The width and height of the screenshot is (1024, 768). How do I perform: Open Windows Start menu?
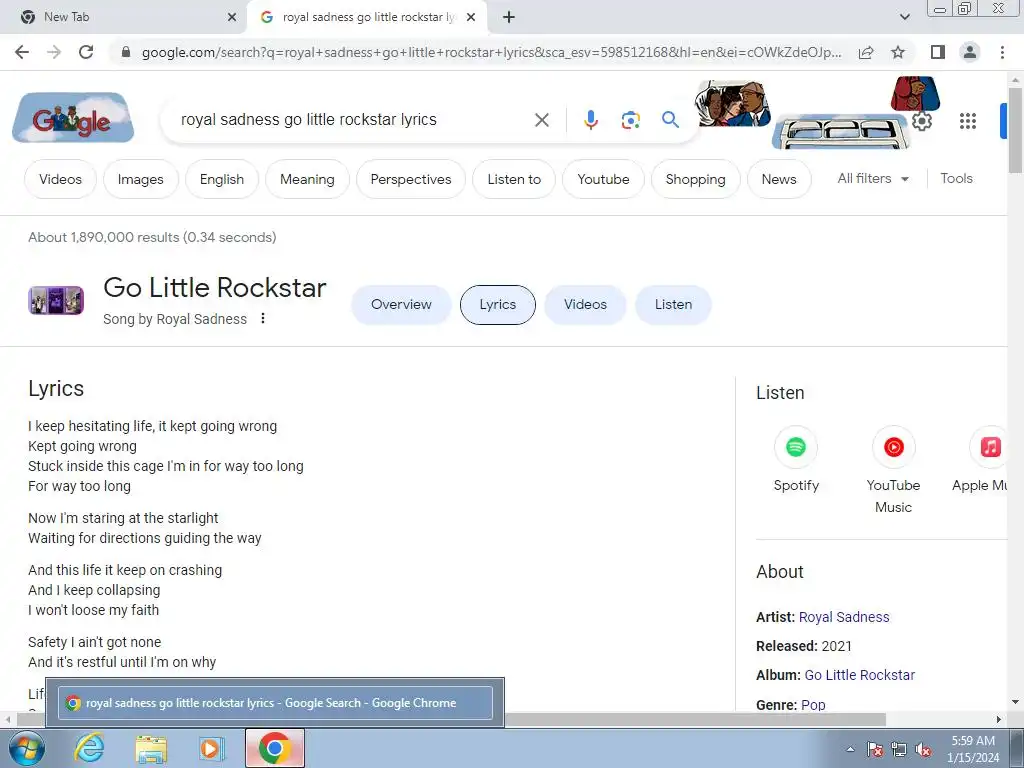coord(25,748)
